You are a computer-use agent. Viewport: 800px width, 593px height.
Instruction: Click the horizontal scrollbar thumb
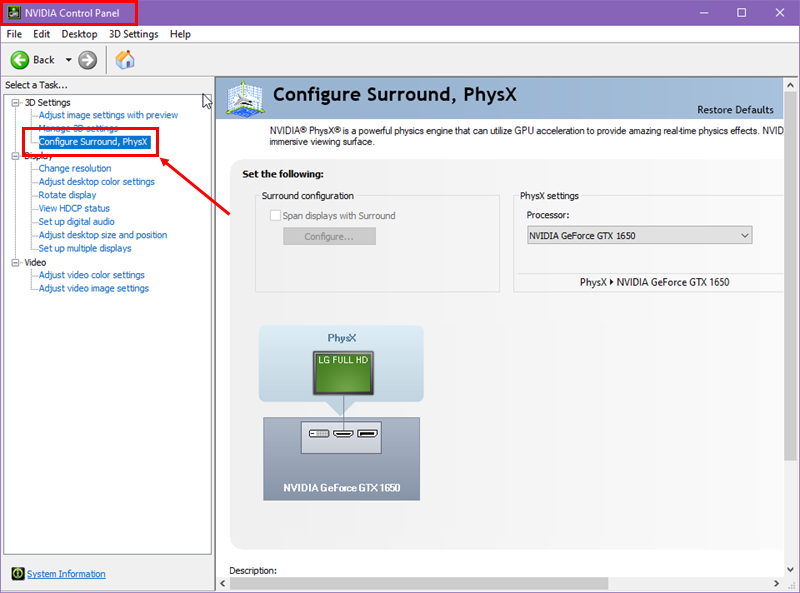(x=418, y=583)
